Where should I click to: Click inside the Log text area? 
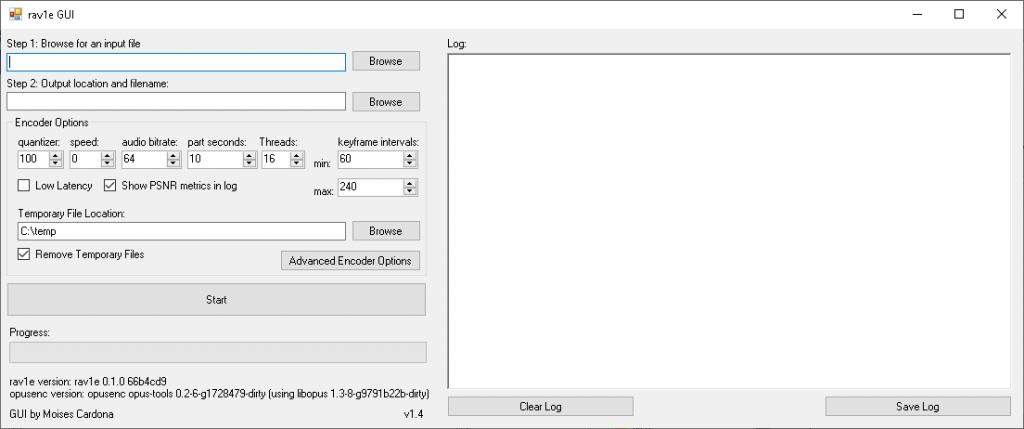coord(729,221)
